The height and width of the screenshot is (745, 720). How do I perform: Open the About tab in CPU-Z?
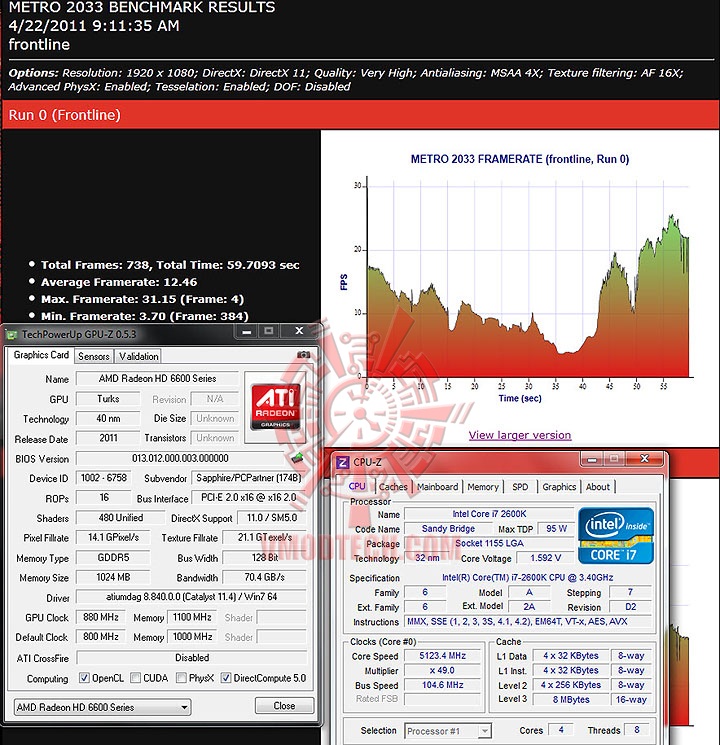pyautogui.click(x=597, y=487)
